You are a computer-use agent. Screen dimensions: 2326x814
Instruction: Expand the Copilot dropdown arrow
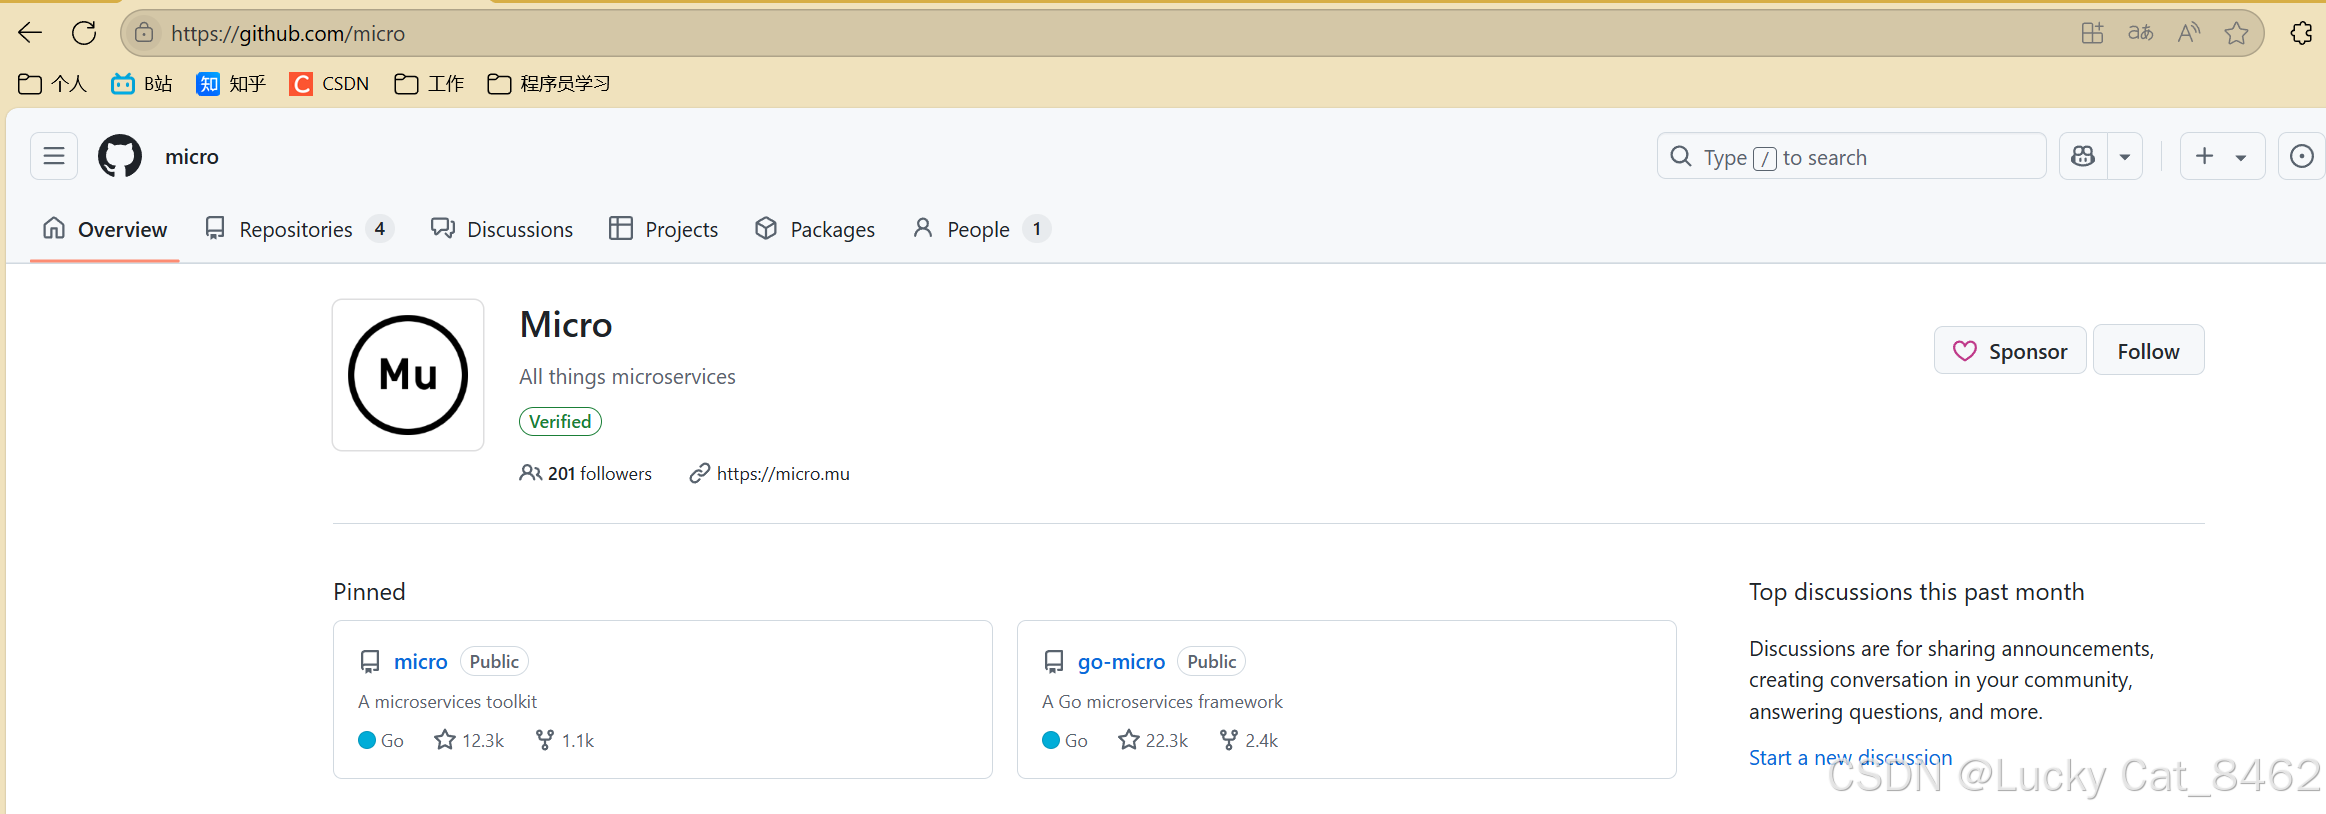[x=2125, y=156]
